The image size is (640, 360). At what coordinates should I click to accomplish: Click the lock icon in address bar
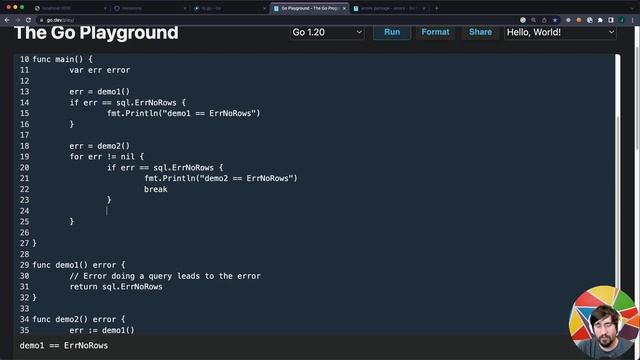point(41,20)
